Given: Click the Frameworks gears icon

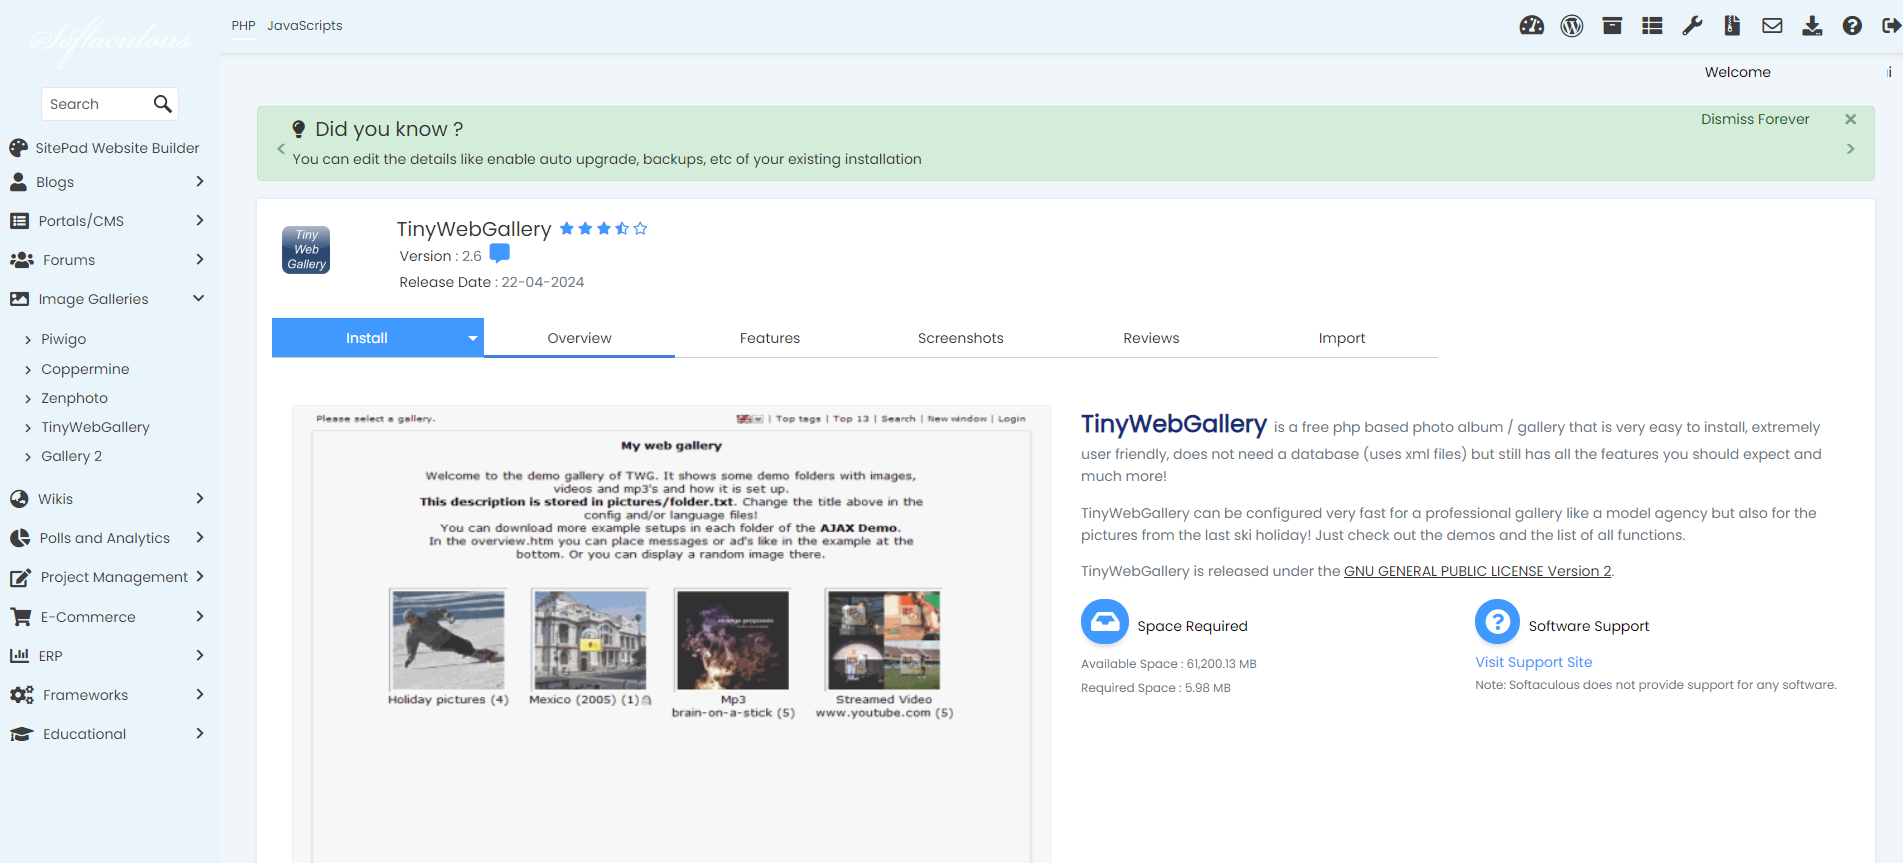Looking at the screenshot, I should pos(21,695).
